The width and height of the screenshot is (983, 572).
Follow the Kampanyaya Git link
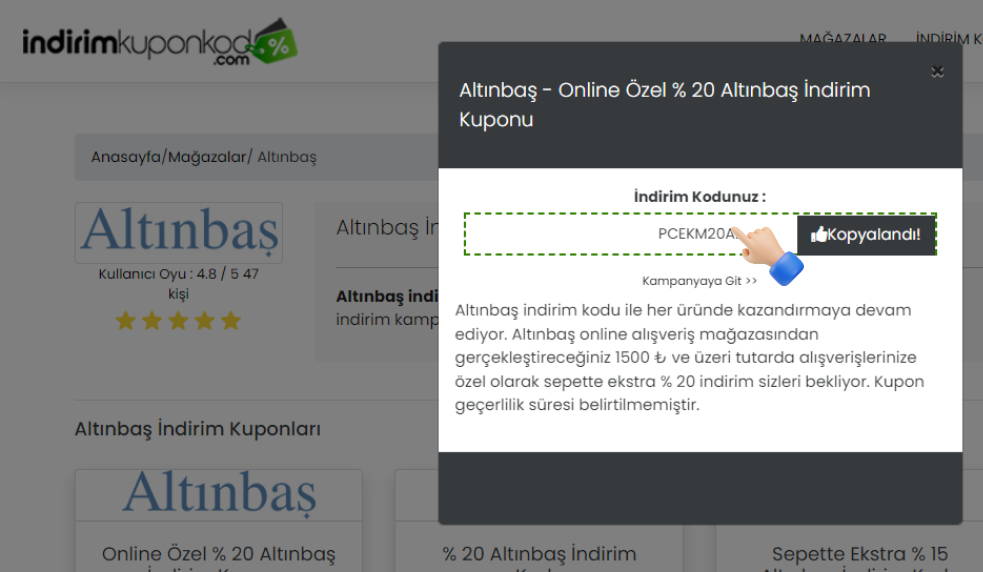[x=700, y=281]
